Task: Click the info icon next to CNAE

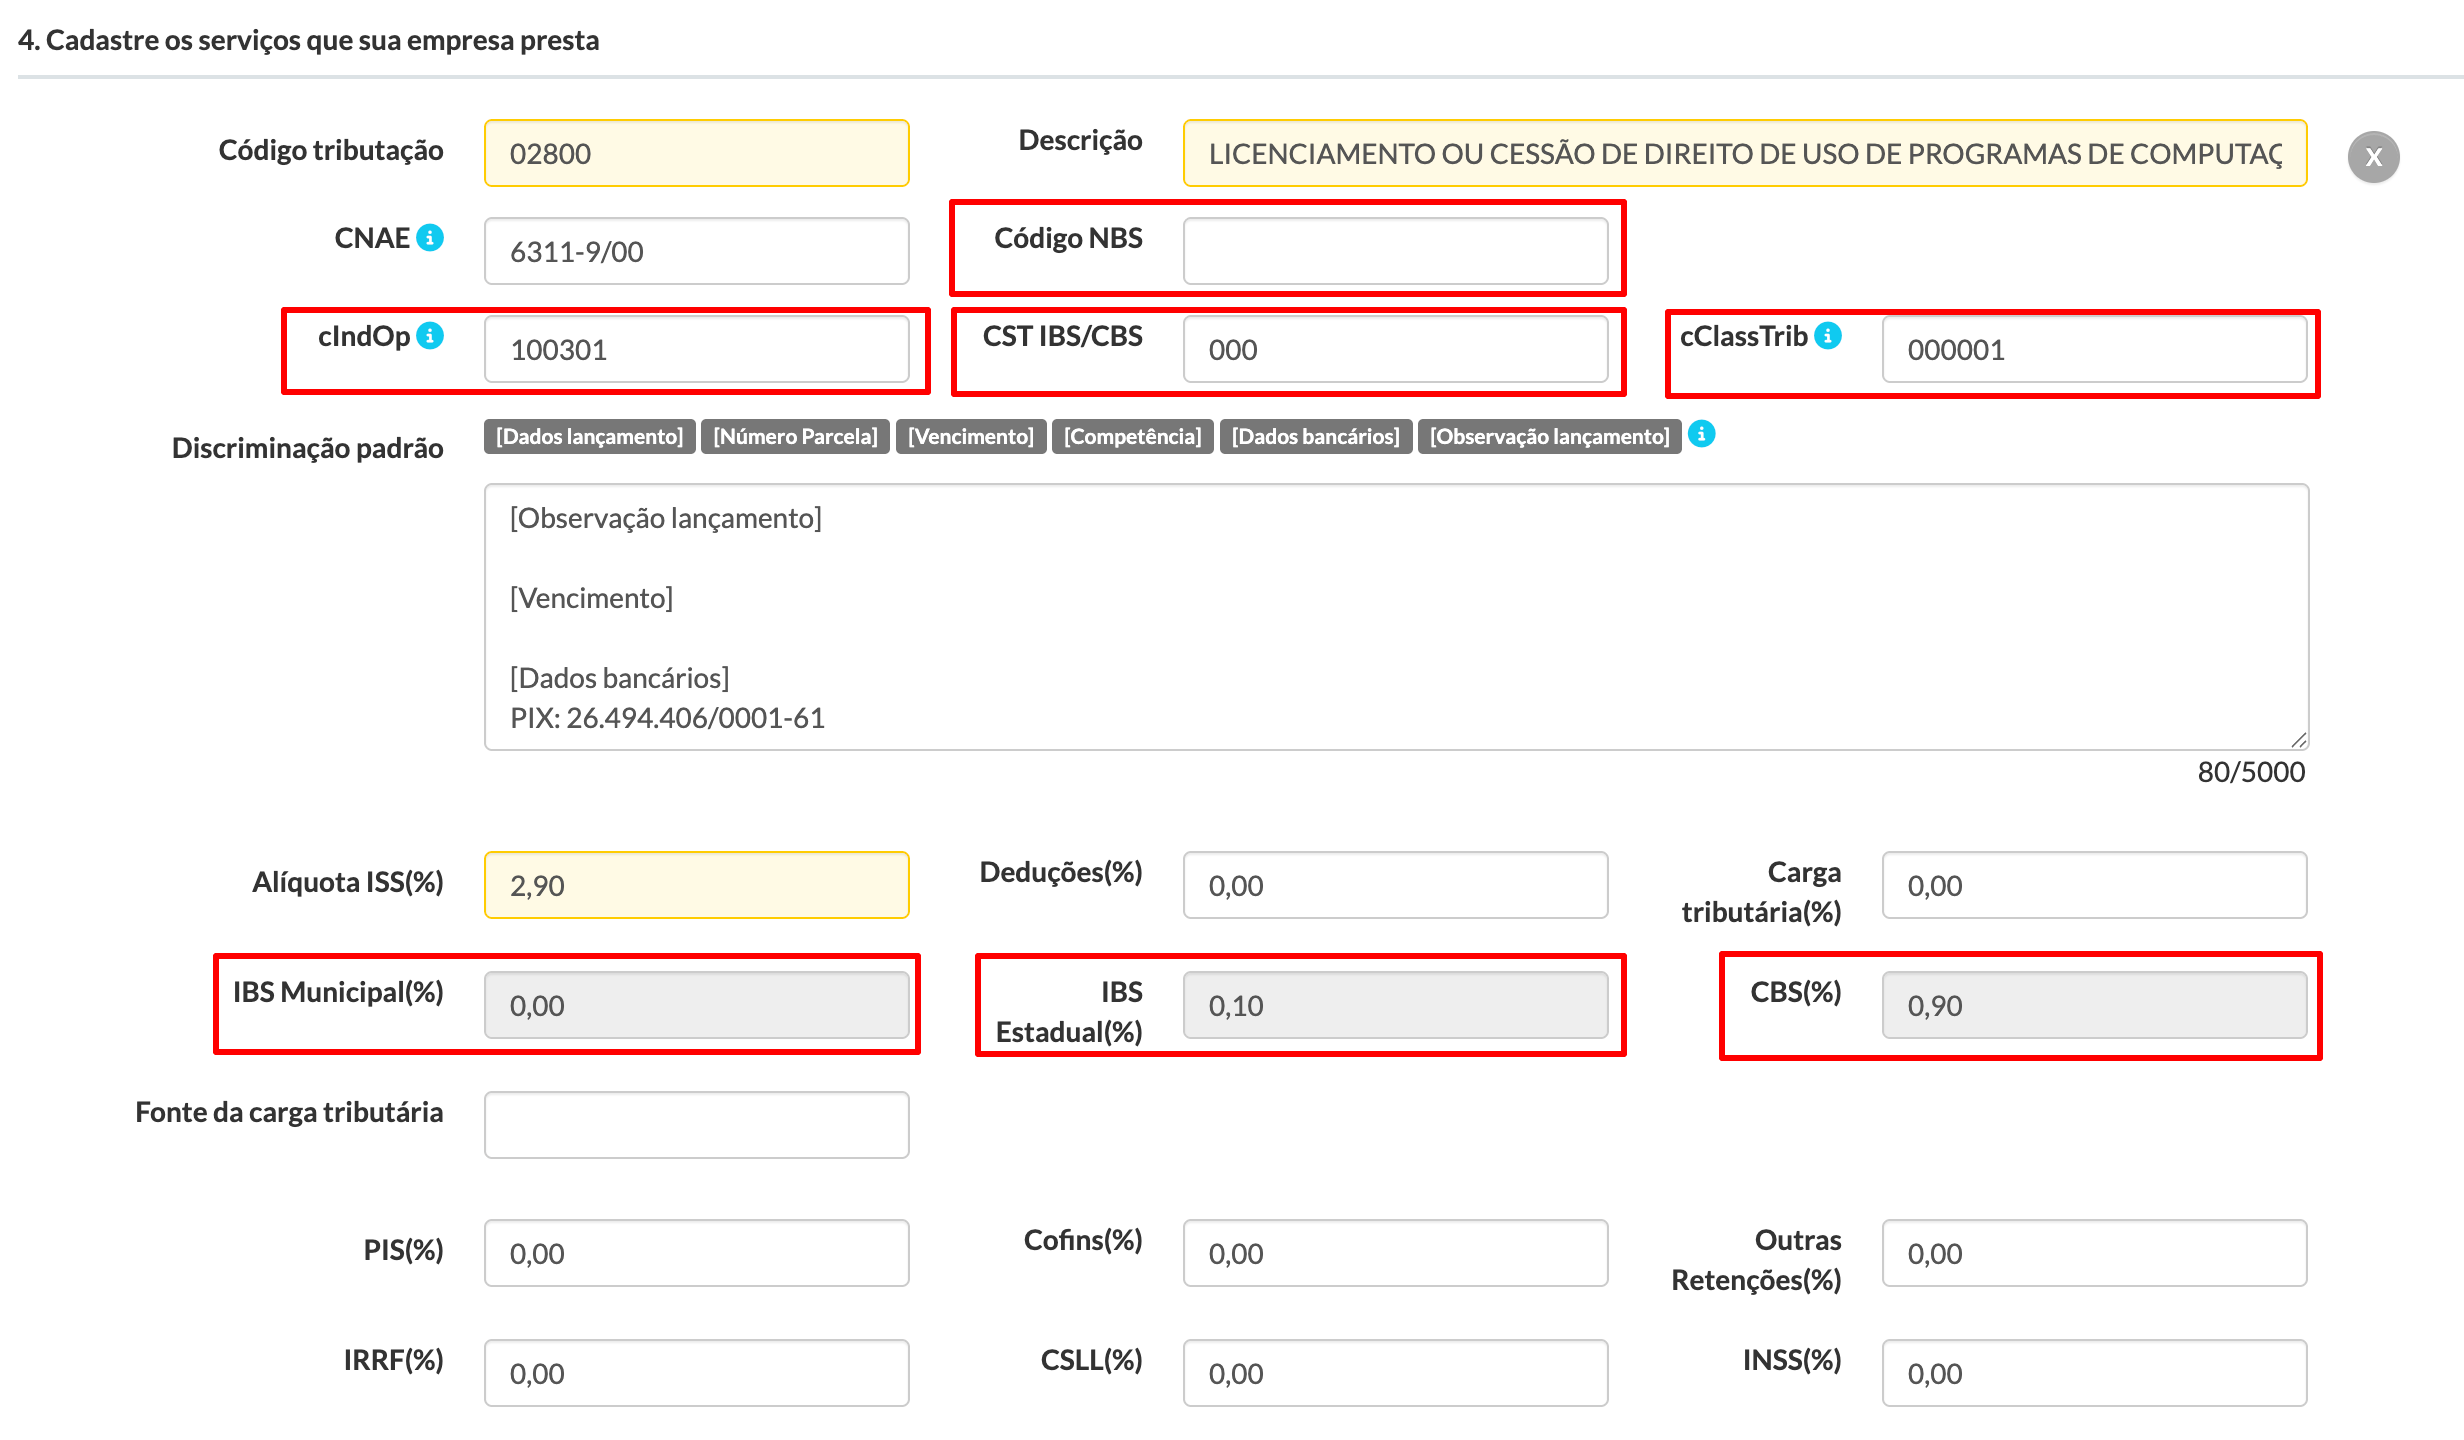Action: (430, 238)
